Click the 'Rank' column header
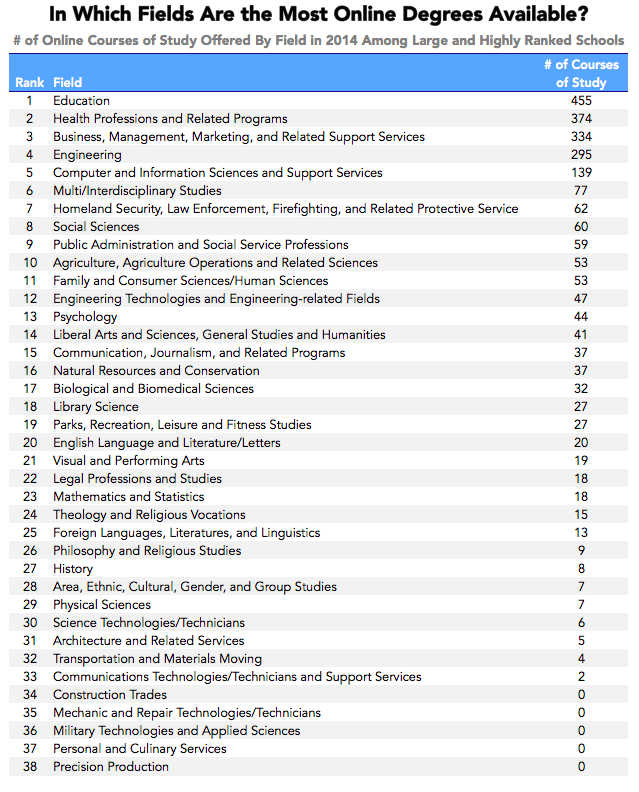This screenshot has height=792, width=639. click(x=29, y=82)
